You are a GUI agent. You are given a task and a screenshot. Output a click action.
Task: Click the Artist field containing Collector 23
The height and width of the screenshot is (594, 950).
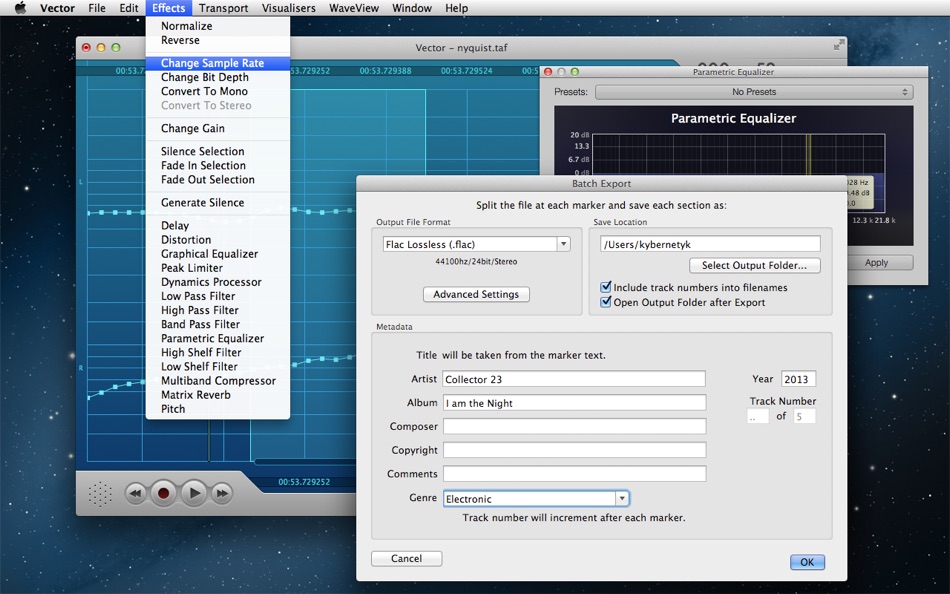[574, 379]
